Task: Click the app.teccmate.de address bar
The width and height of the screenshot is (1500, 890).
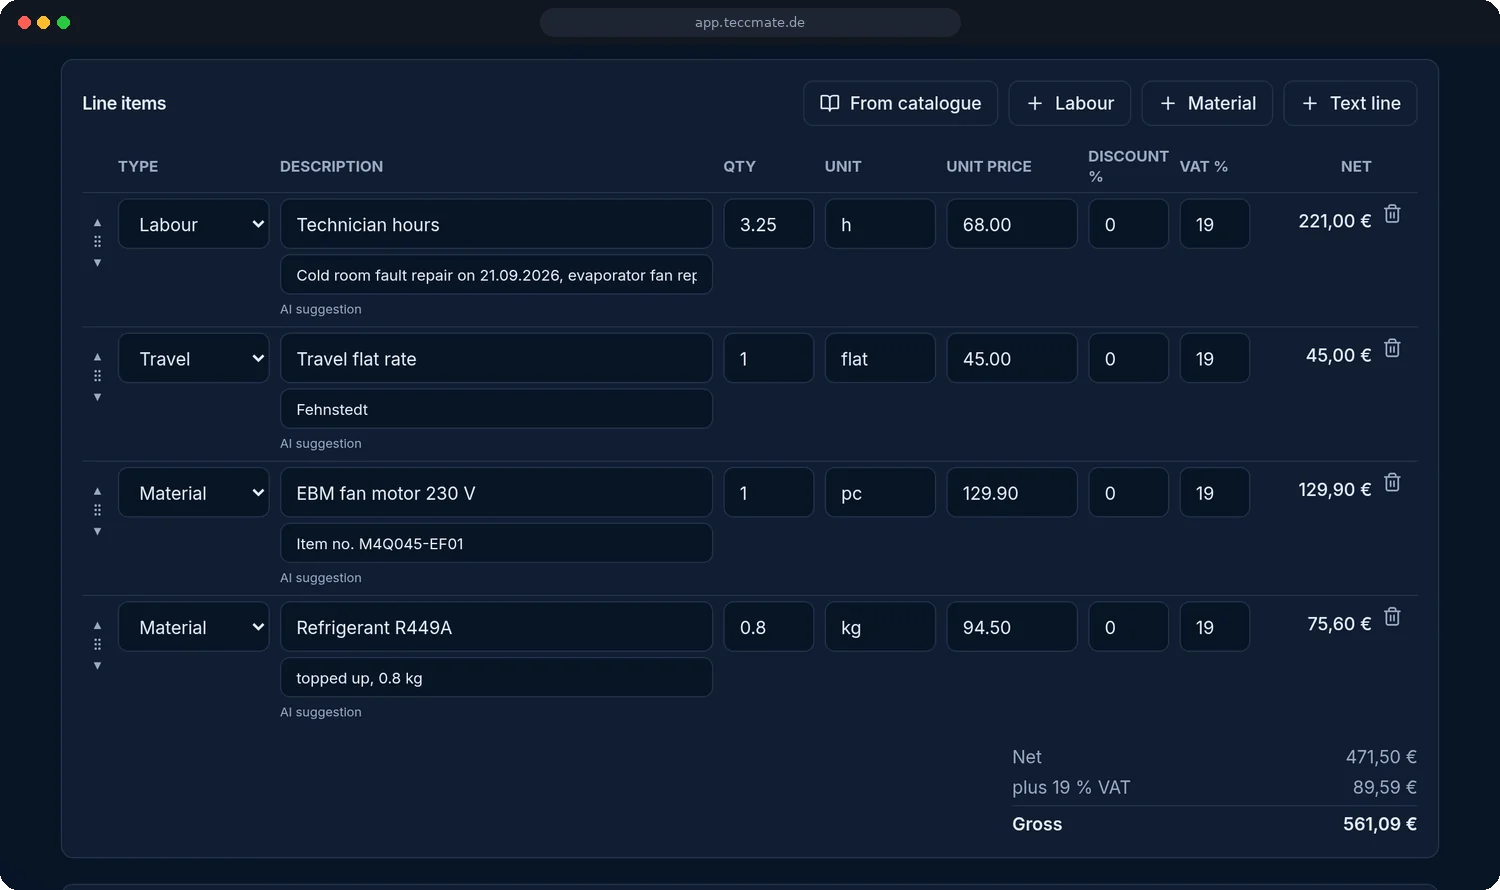Action: point(750,22)
